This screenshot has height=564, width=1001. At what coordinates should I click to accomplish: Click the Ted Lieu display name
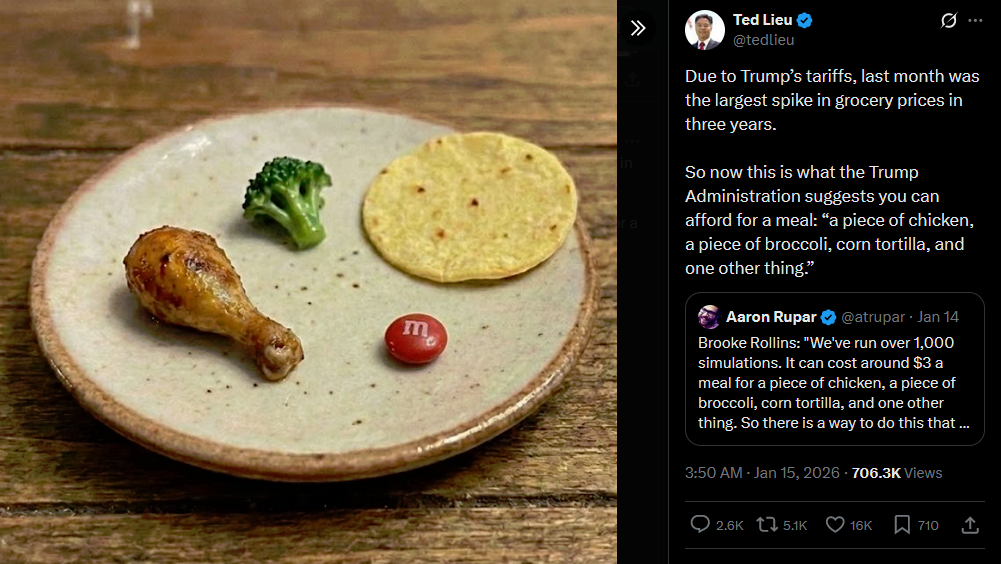tap(762, 20)
